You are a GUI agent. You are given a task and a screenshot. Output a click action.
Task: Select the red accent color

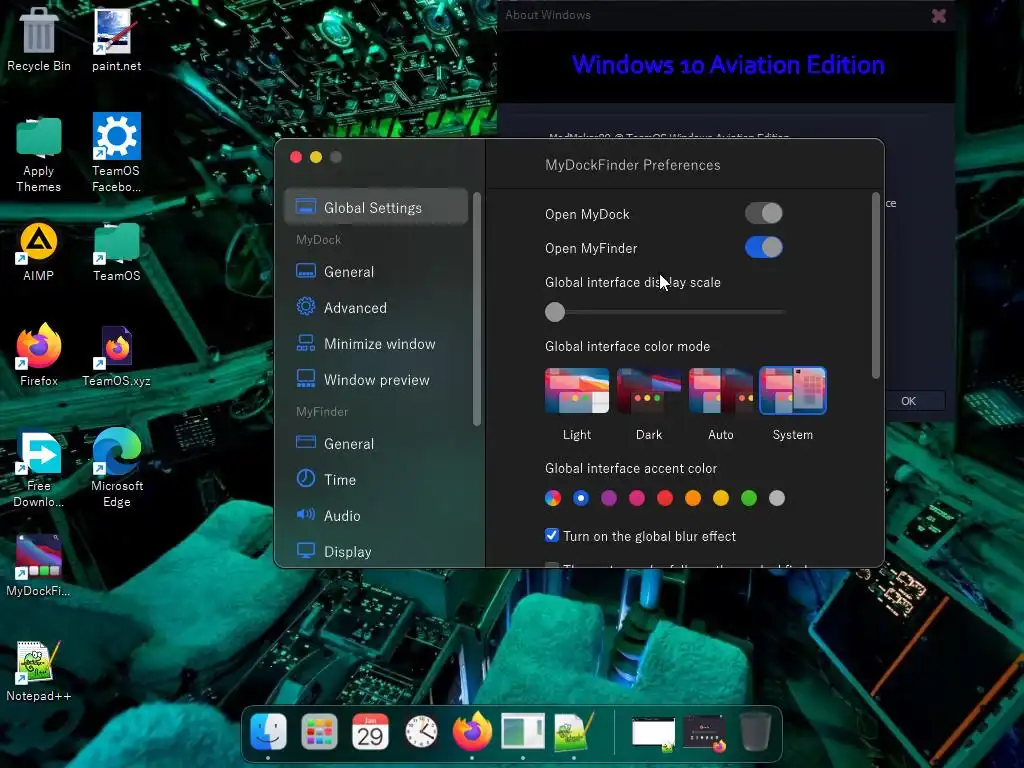[665, 498]
